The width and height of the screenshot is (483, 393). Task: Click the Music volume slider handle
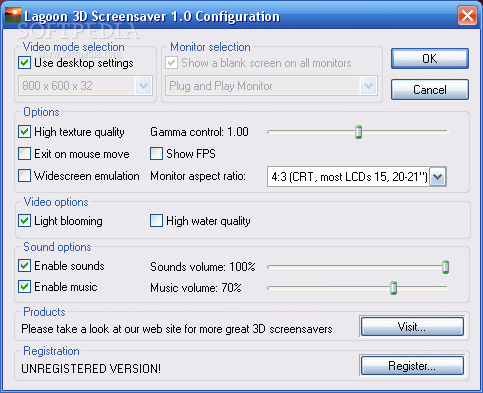(x=394, y=288)
